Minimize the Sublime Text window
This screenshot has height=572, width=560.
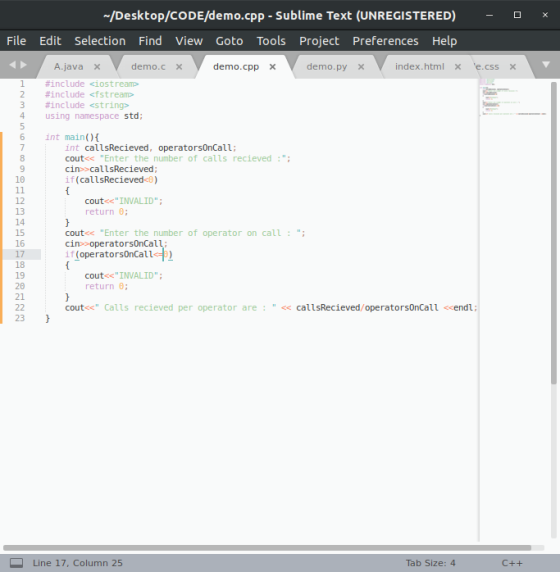click(x=490, y=15)
